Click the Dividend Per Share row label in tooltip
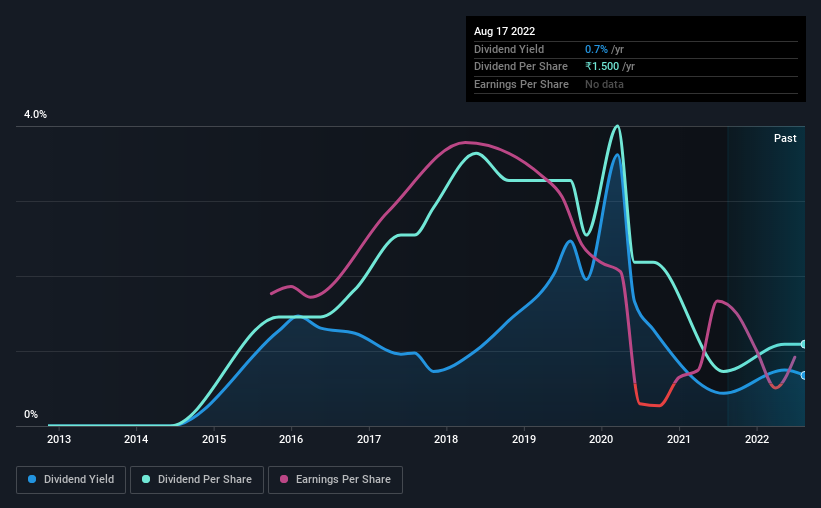Screen dimensions: 821x508 [x=520, y=67]
